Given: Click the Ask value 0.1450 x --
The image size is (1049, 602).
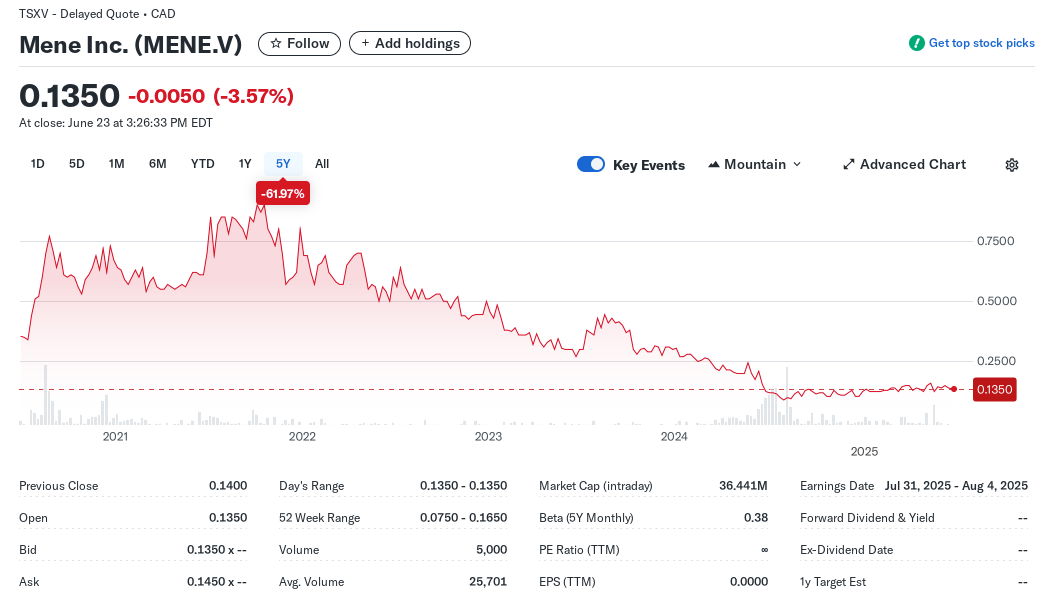Looking at the screenshot, I should tap(217, 582).
